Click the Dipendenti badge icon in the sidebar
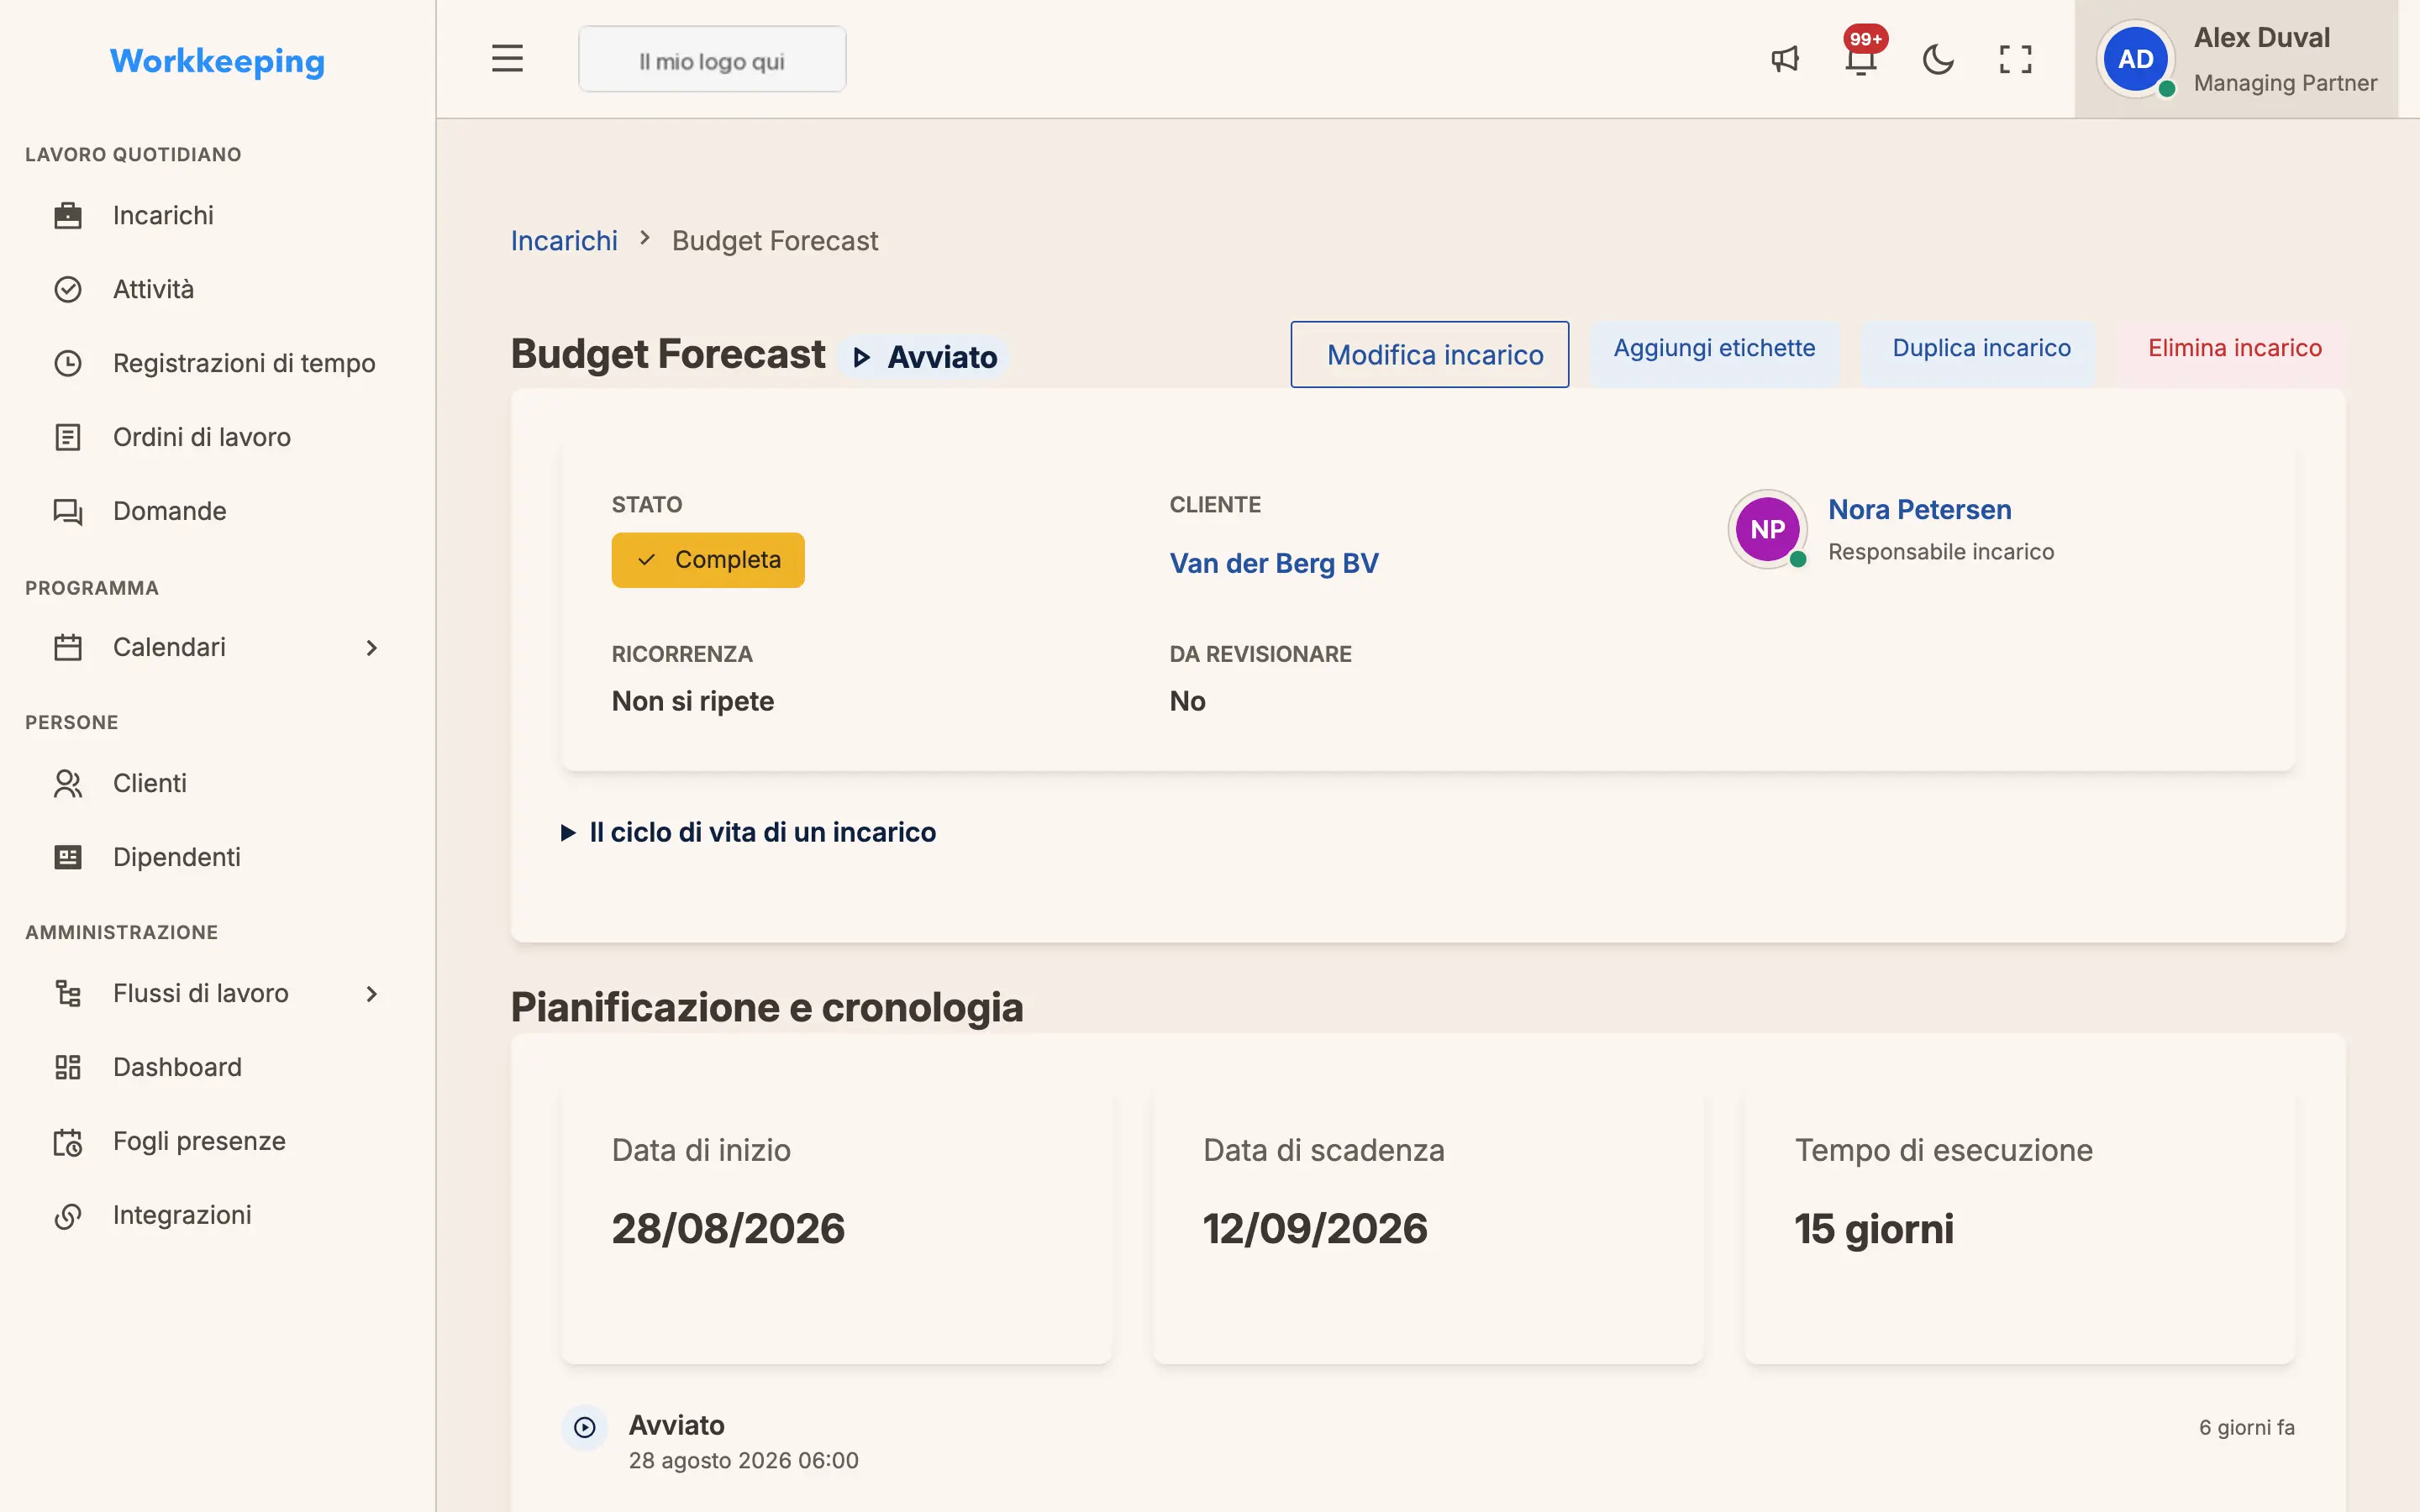Viewport: 2420px width, 1512px height. click(67, 857)
